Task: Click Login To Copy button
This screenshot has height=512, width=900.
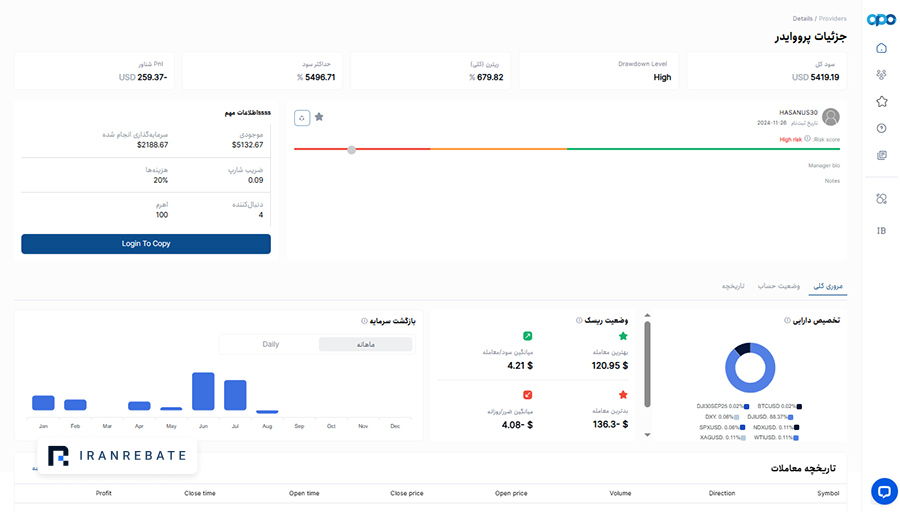Action: pos(146,244)
